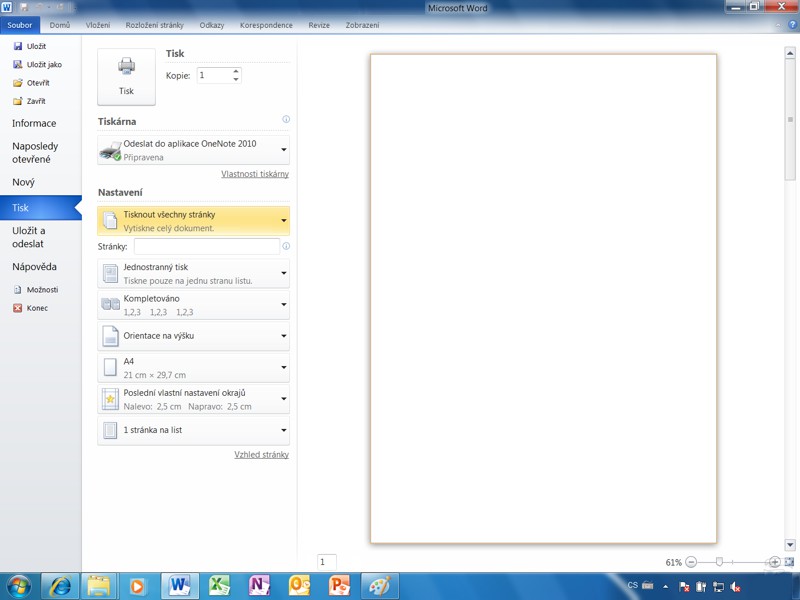Open the Vložení ribbon tab
This screenshot has height=600, width=800.
[98, 25]
